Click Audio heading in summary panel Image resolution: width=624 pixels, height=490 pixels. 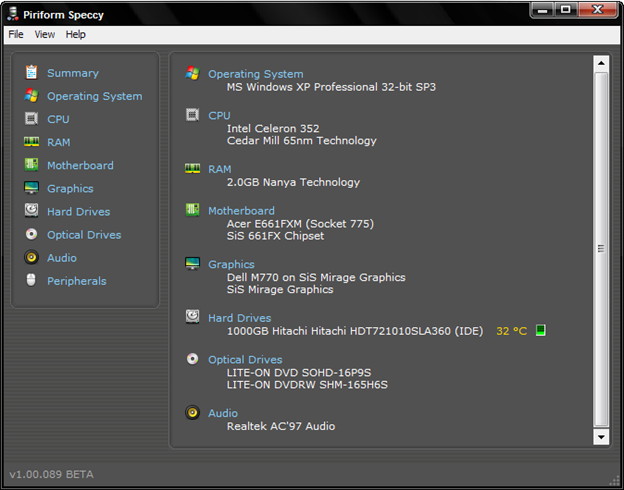pyautogui.click(x=223, y=413)
